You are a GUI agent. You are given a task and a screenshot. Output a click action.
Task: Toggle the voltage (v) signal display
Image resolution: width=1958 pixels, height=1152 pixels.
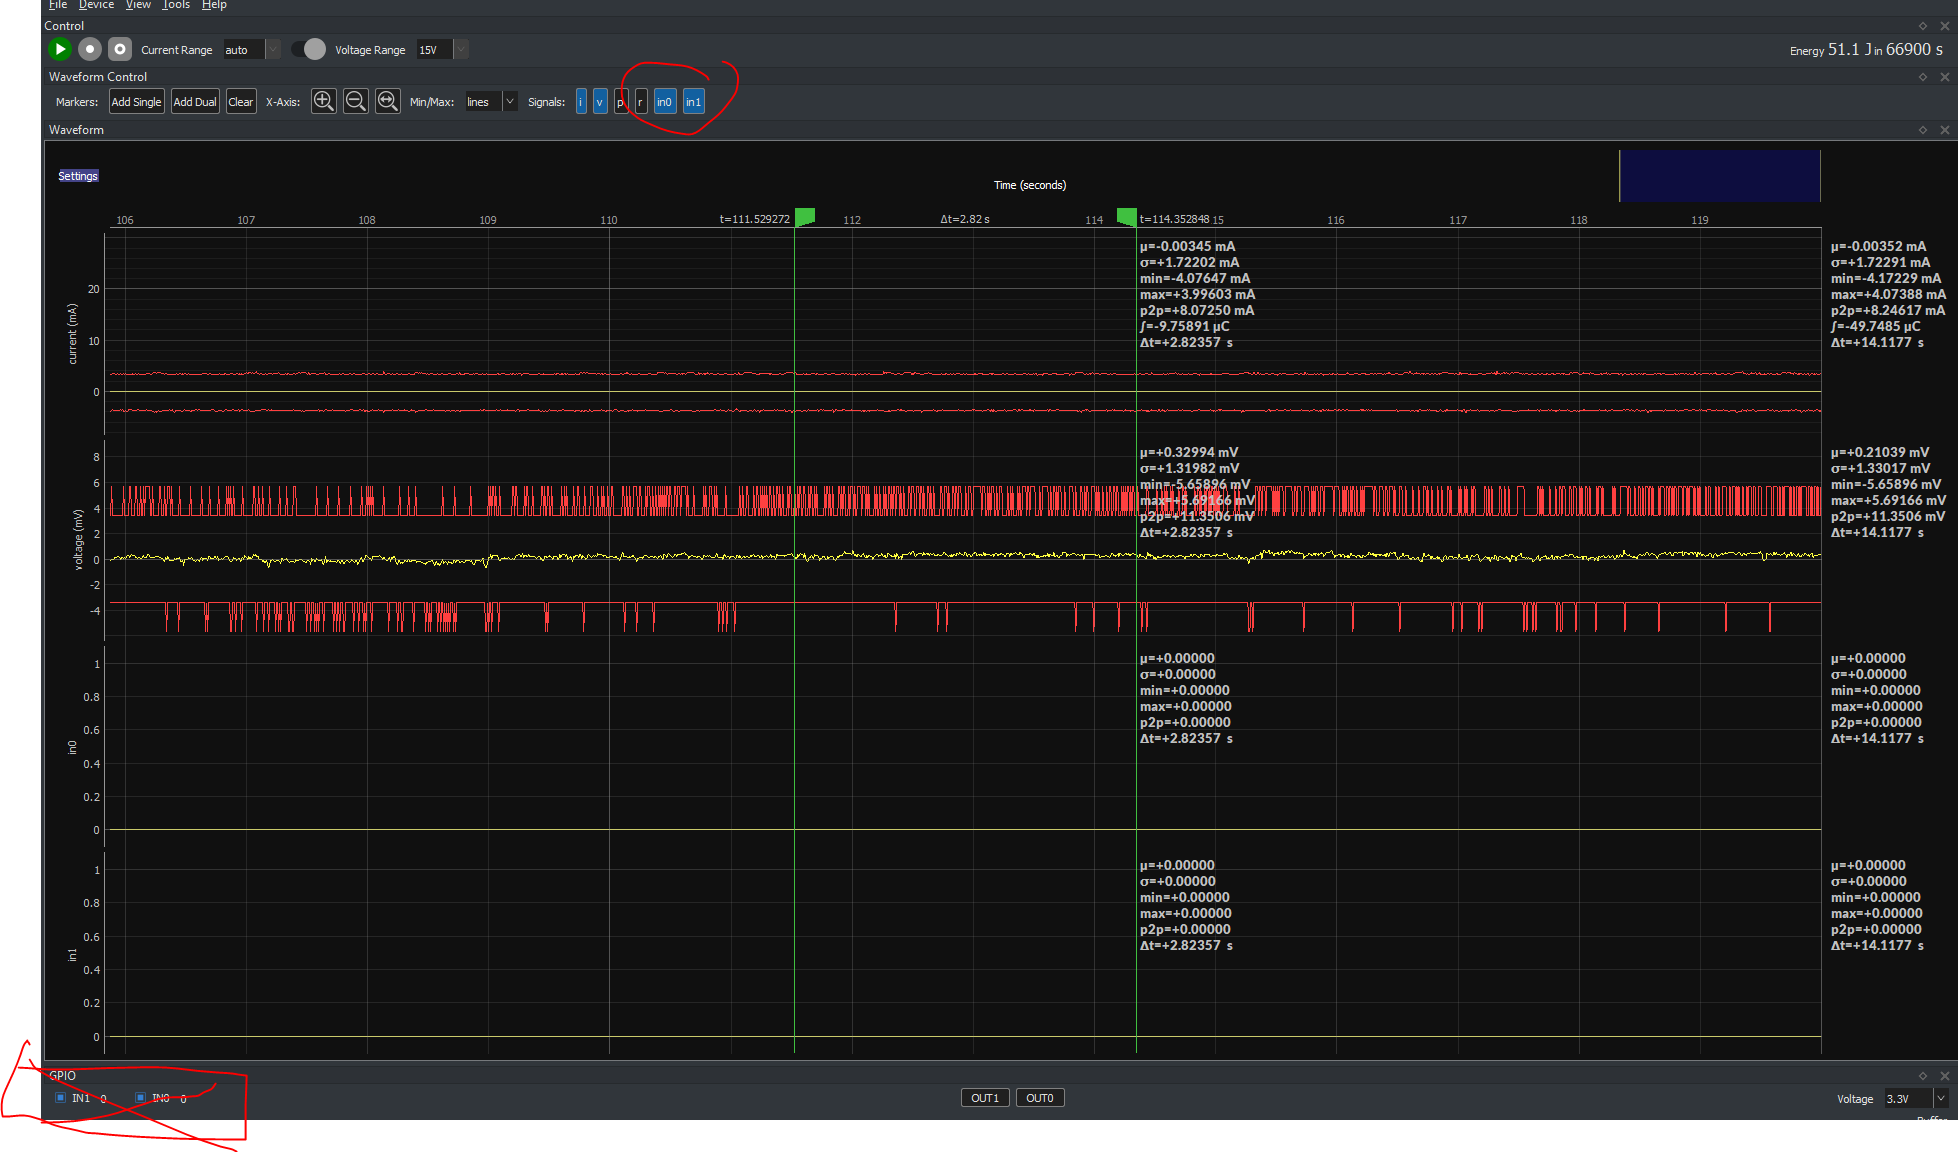click(x=599, y=101)
